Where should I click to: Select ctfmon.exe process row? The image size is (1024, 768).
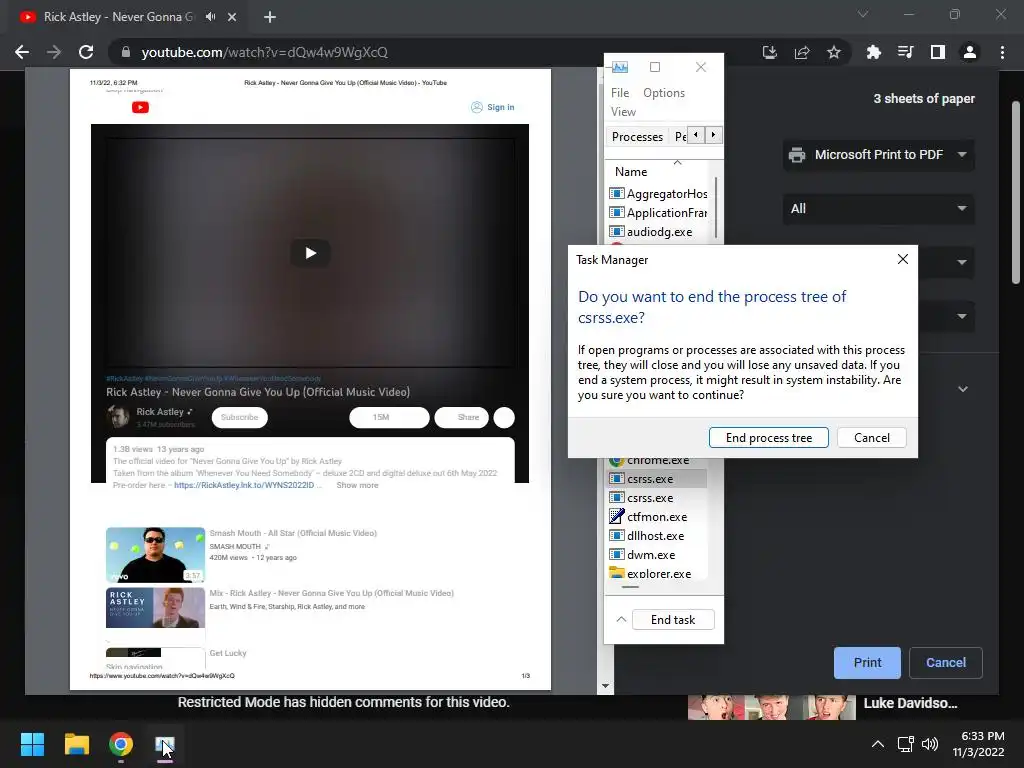point(657,517)
